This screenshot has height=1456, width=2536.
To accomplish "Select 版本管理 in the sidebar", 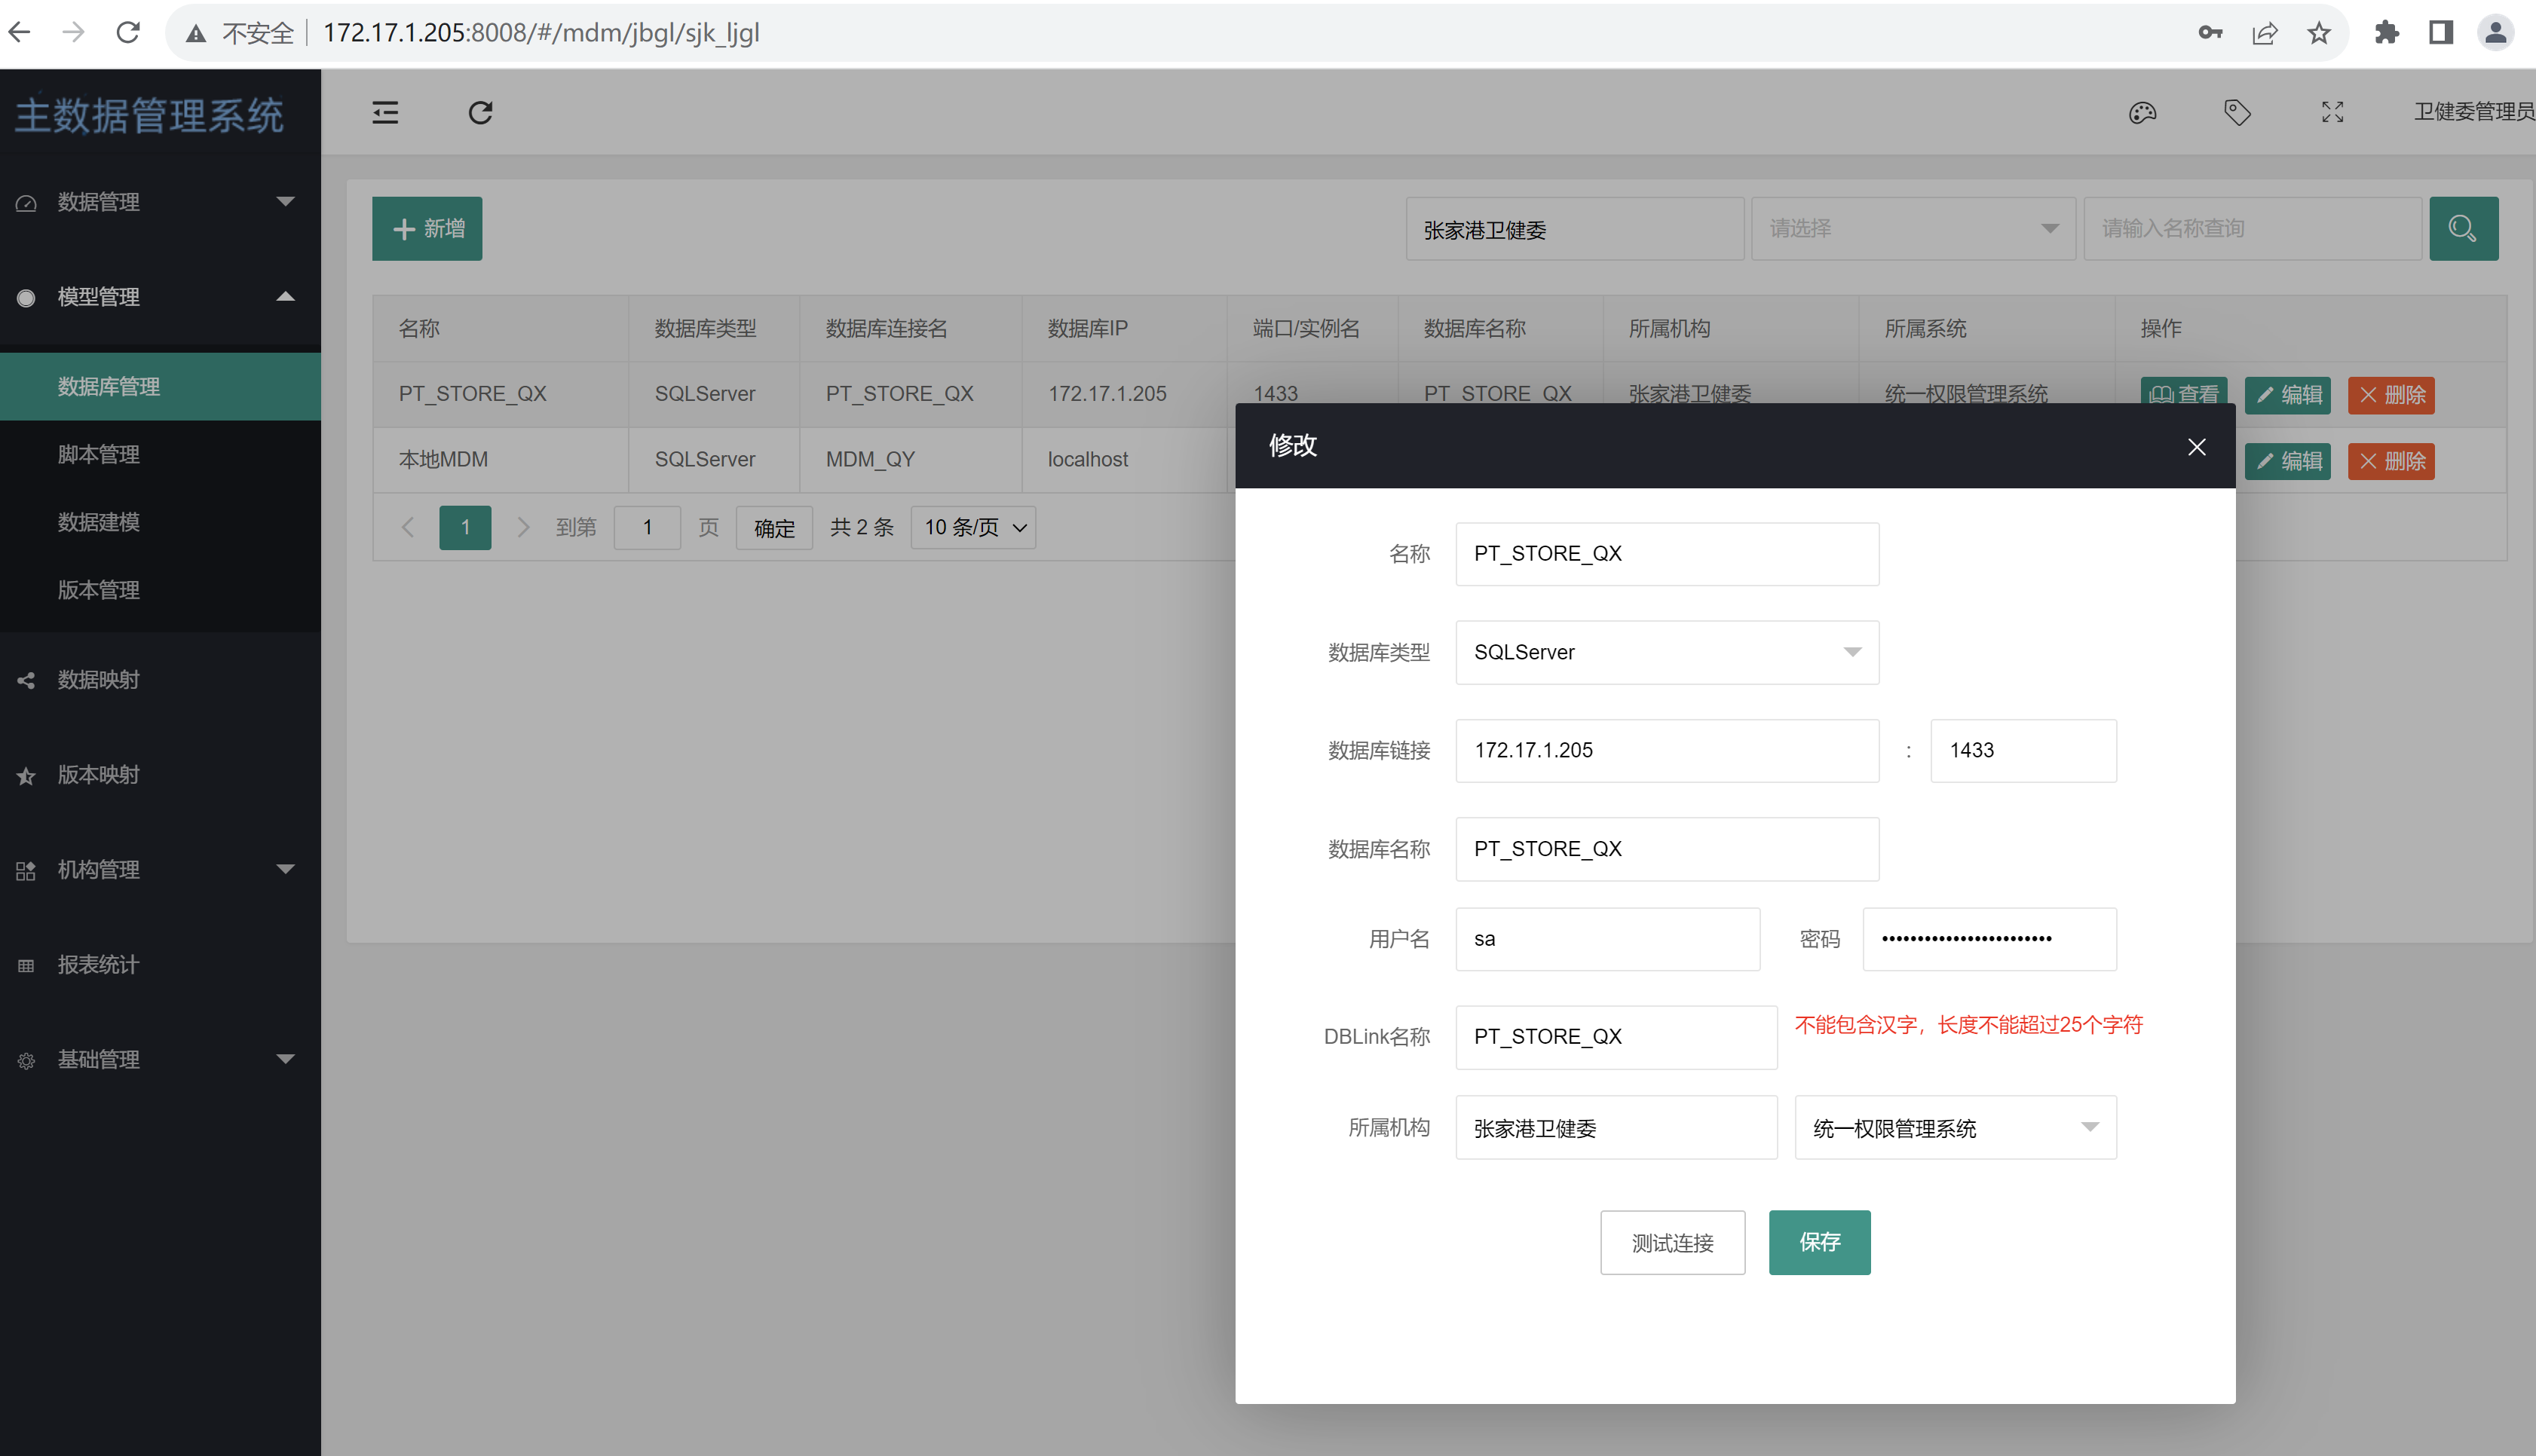I will coord(160,590).
